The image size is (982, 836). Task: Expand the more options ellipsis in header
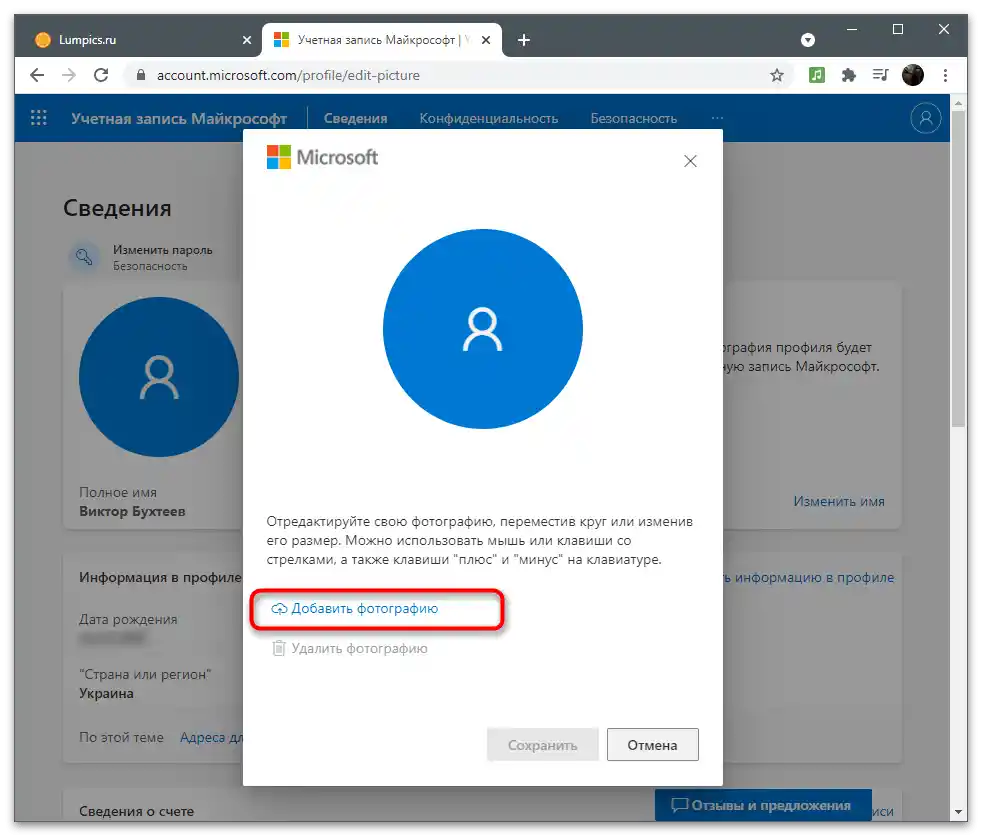tap(717, 118)
